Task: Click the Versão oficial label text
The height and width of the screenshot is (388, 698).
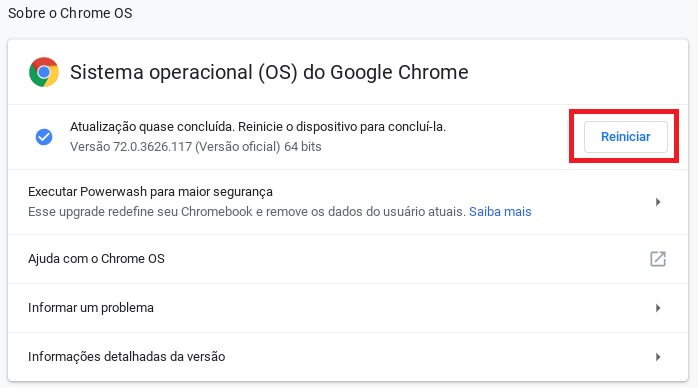Action: pyautogui.click(x=238, y=146)
